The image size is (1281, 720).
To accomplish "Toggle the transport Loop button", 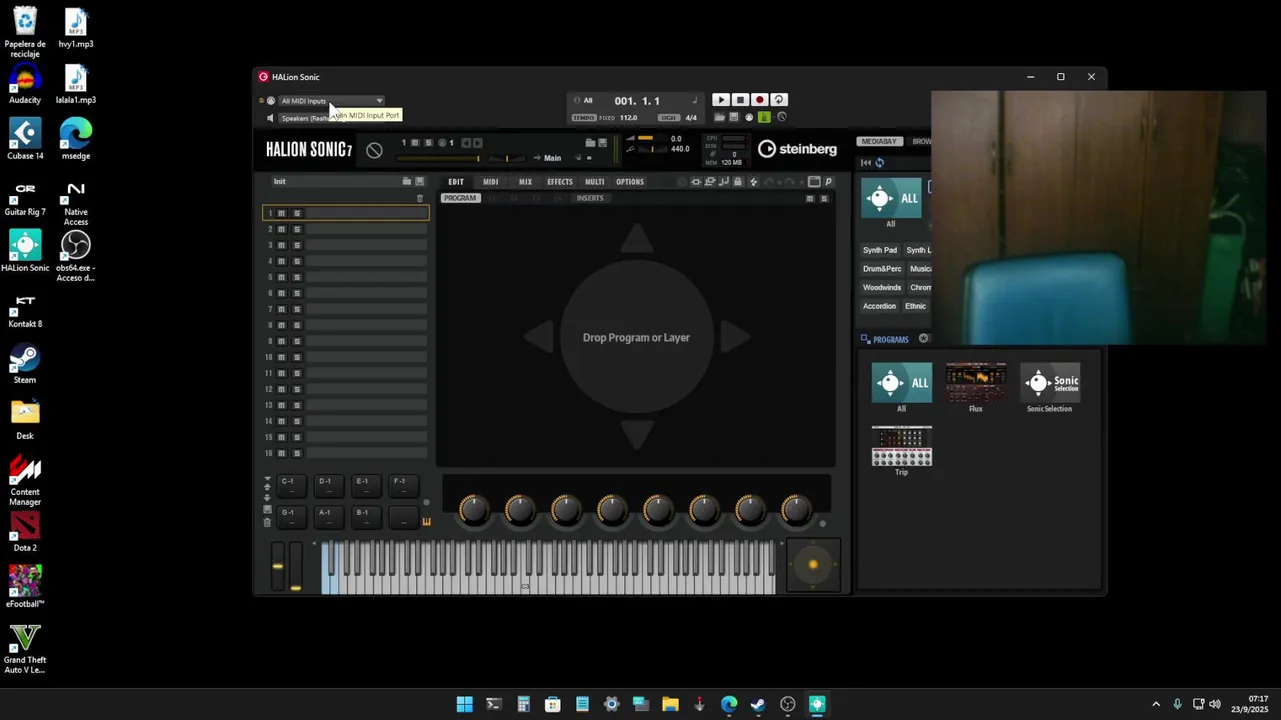I will pyautogui.click(x=779, y=100).
